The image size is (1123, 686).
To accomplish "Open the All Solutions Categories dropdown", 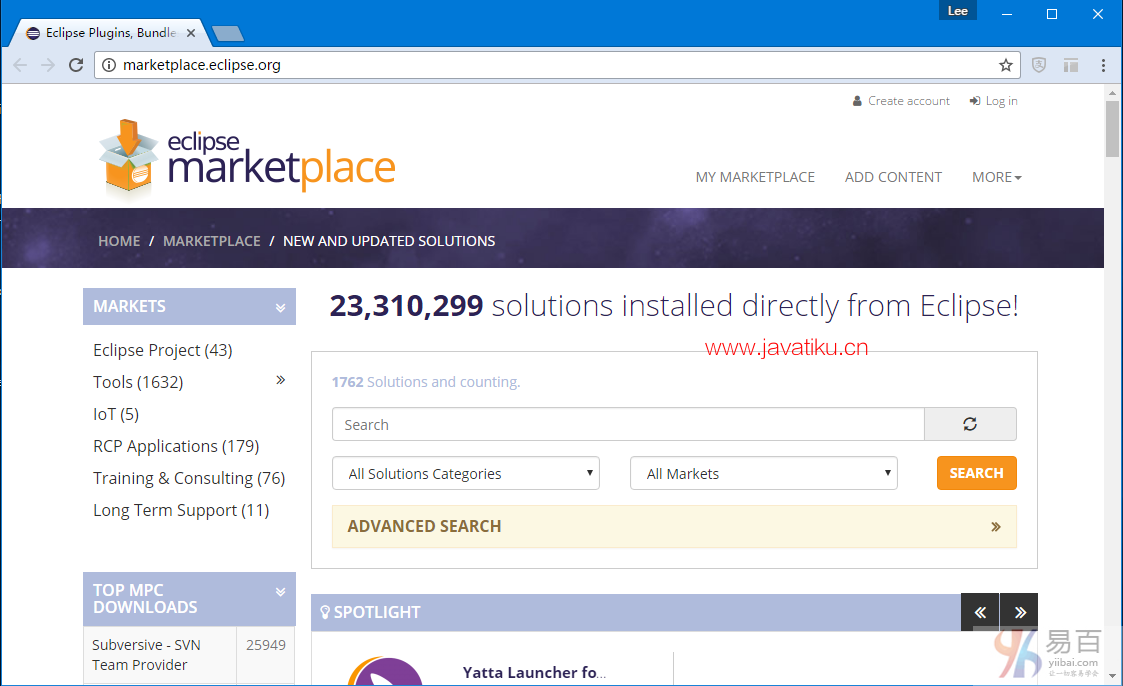I will (x=465, y=474).
